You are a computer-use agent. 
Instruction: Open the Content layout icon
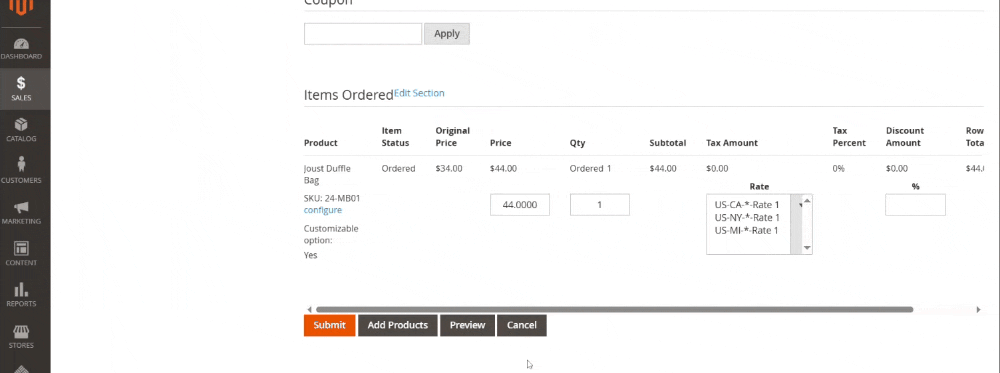tap(21, 254)
